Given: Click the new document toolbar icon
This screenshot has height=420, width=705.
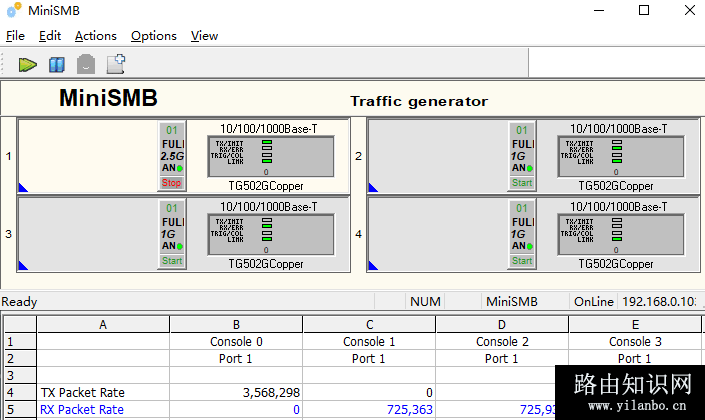Looking at the screenshot, I should pos(116,64).
